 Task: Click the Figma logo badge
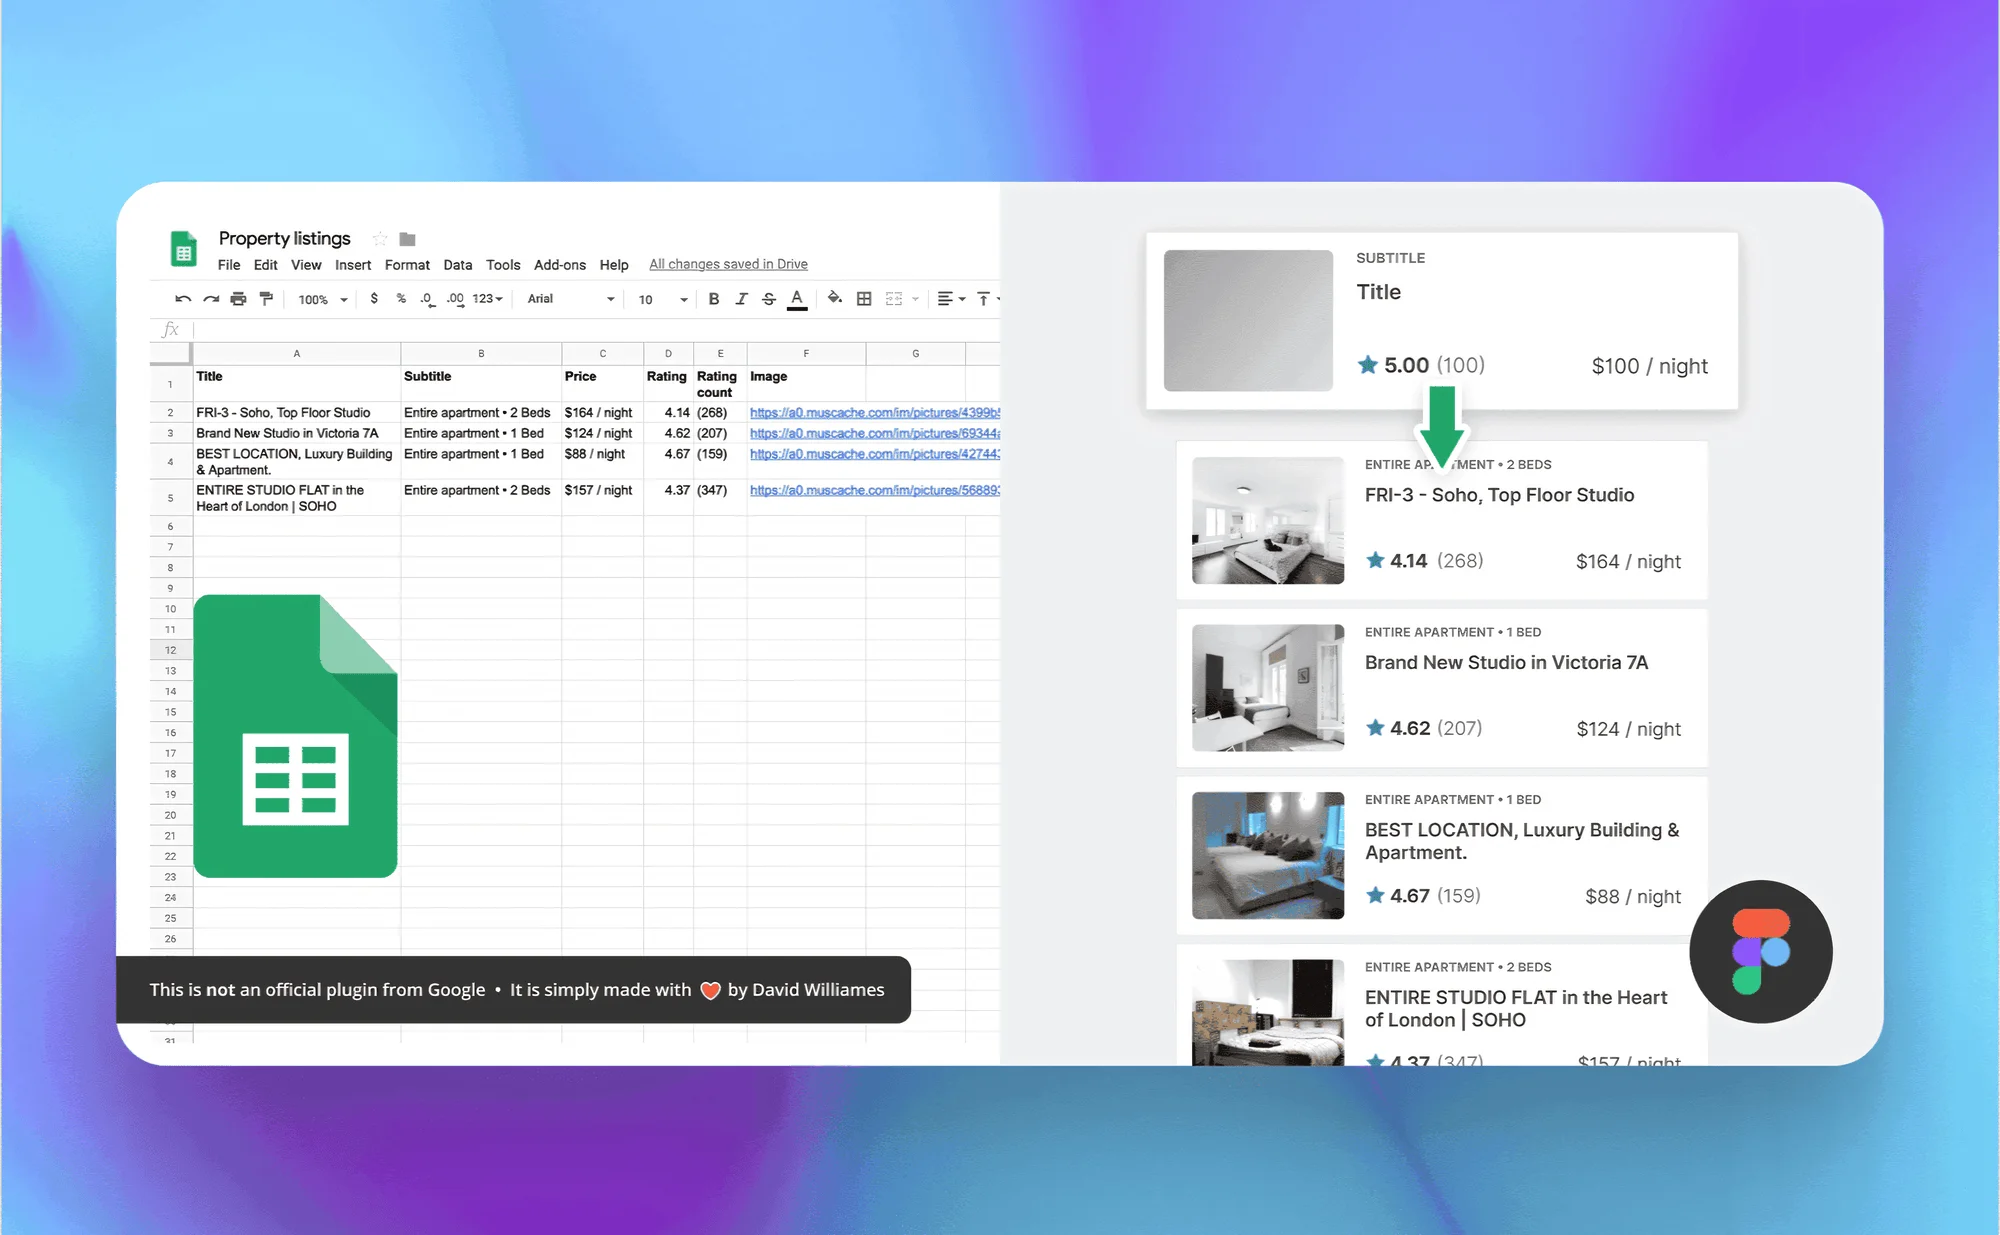(x=1760, y=951)
